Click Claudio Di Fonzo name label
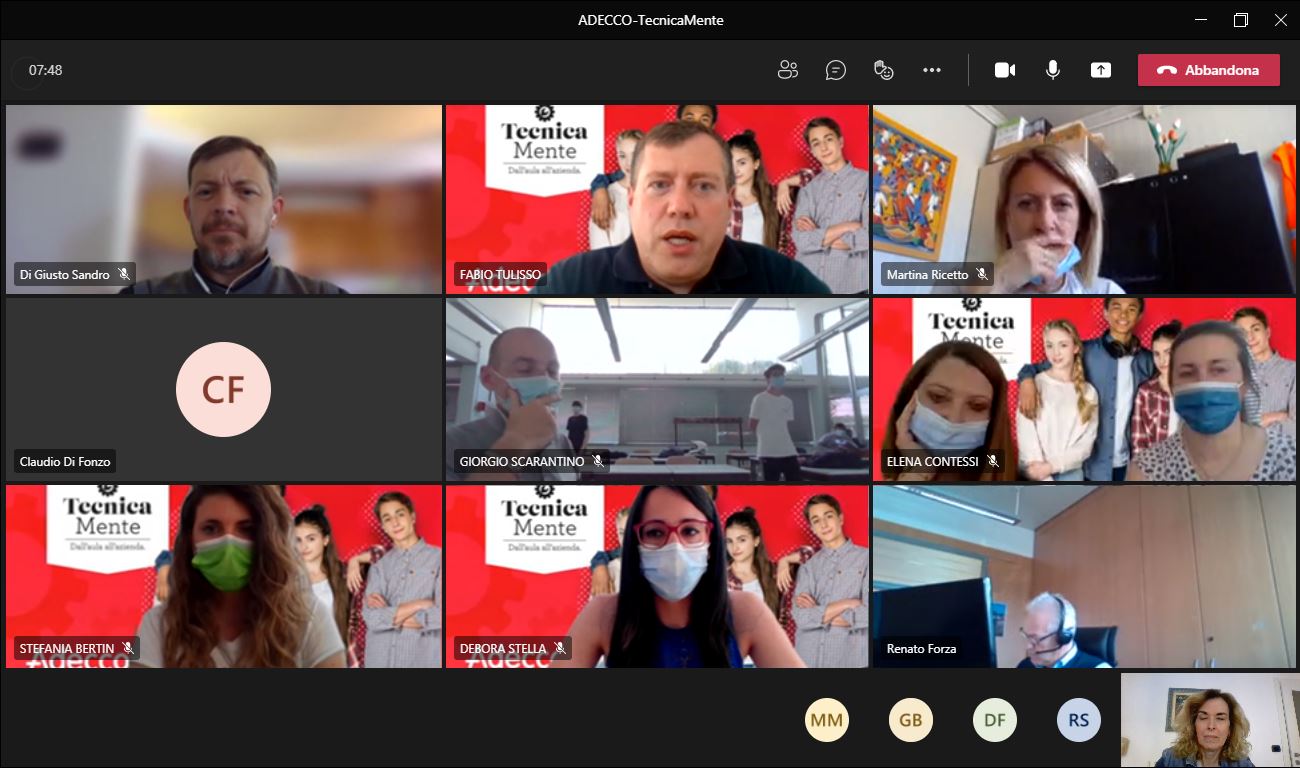This screenshot has height=768, width=1300. [65, 462]
